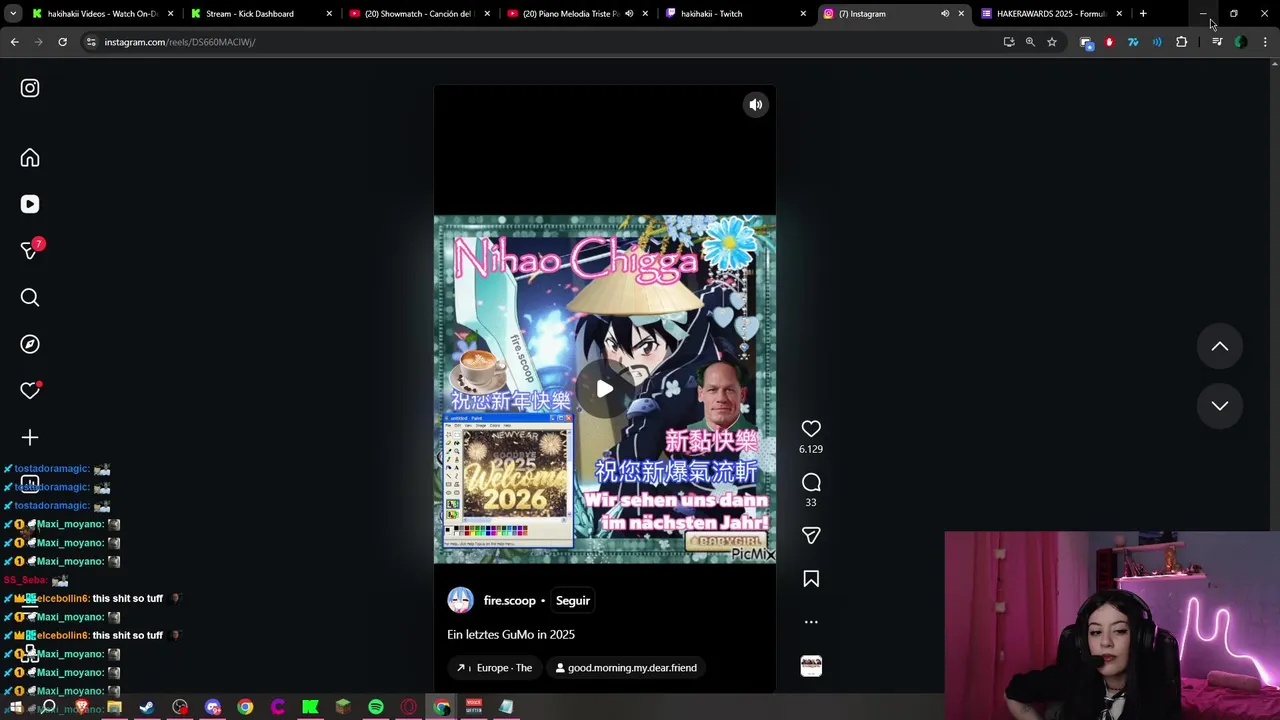Viewport: 1280px width, 720px height.
Task: Click caption Ein letztes GuMo in 2025
Action: pyautogui.click(x=511, y=634)
